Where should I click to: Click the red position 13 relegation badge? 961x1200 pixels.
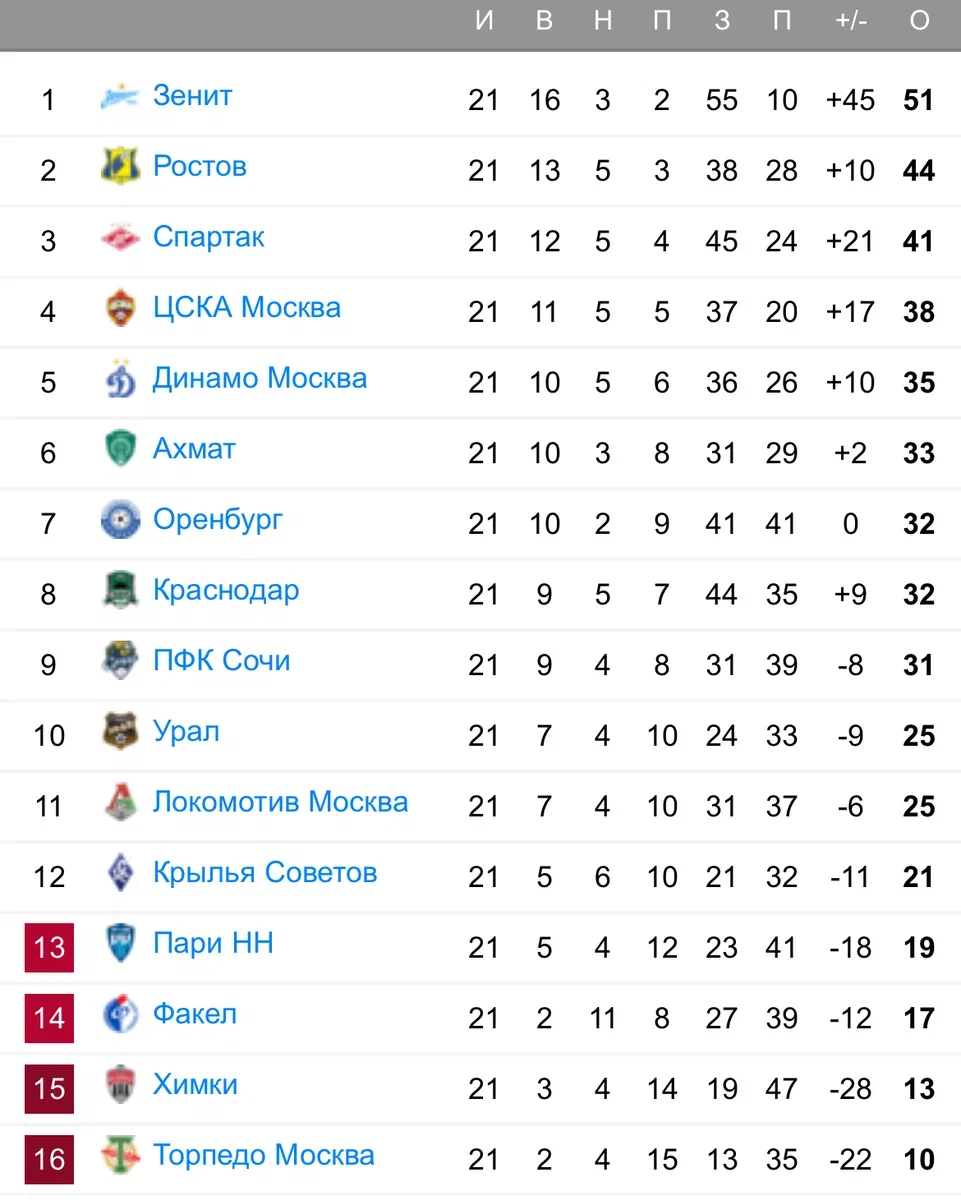(x=49, y=946)
